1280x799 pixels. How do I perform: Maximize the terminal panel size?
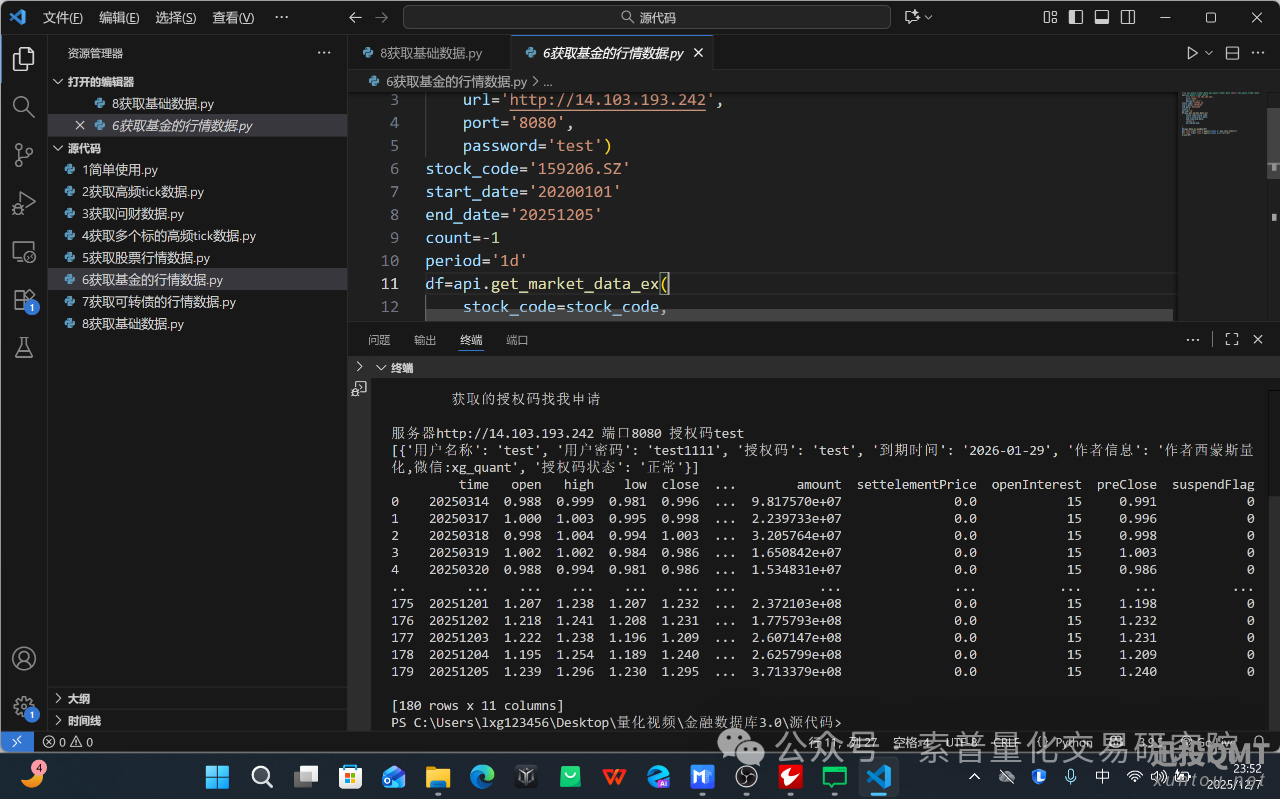coord(1232,340)
